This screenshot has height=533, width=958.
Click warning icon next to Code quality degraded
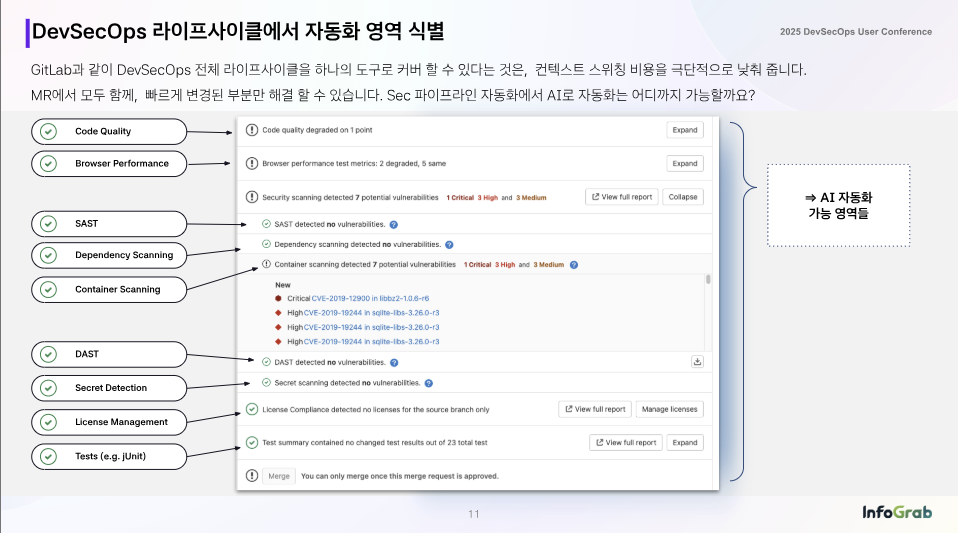click(x=252, y=130)
